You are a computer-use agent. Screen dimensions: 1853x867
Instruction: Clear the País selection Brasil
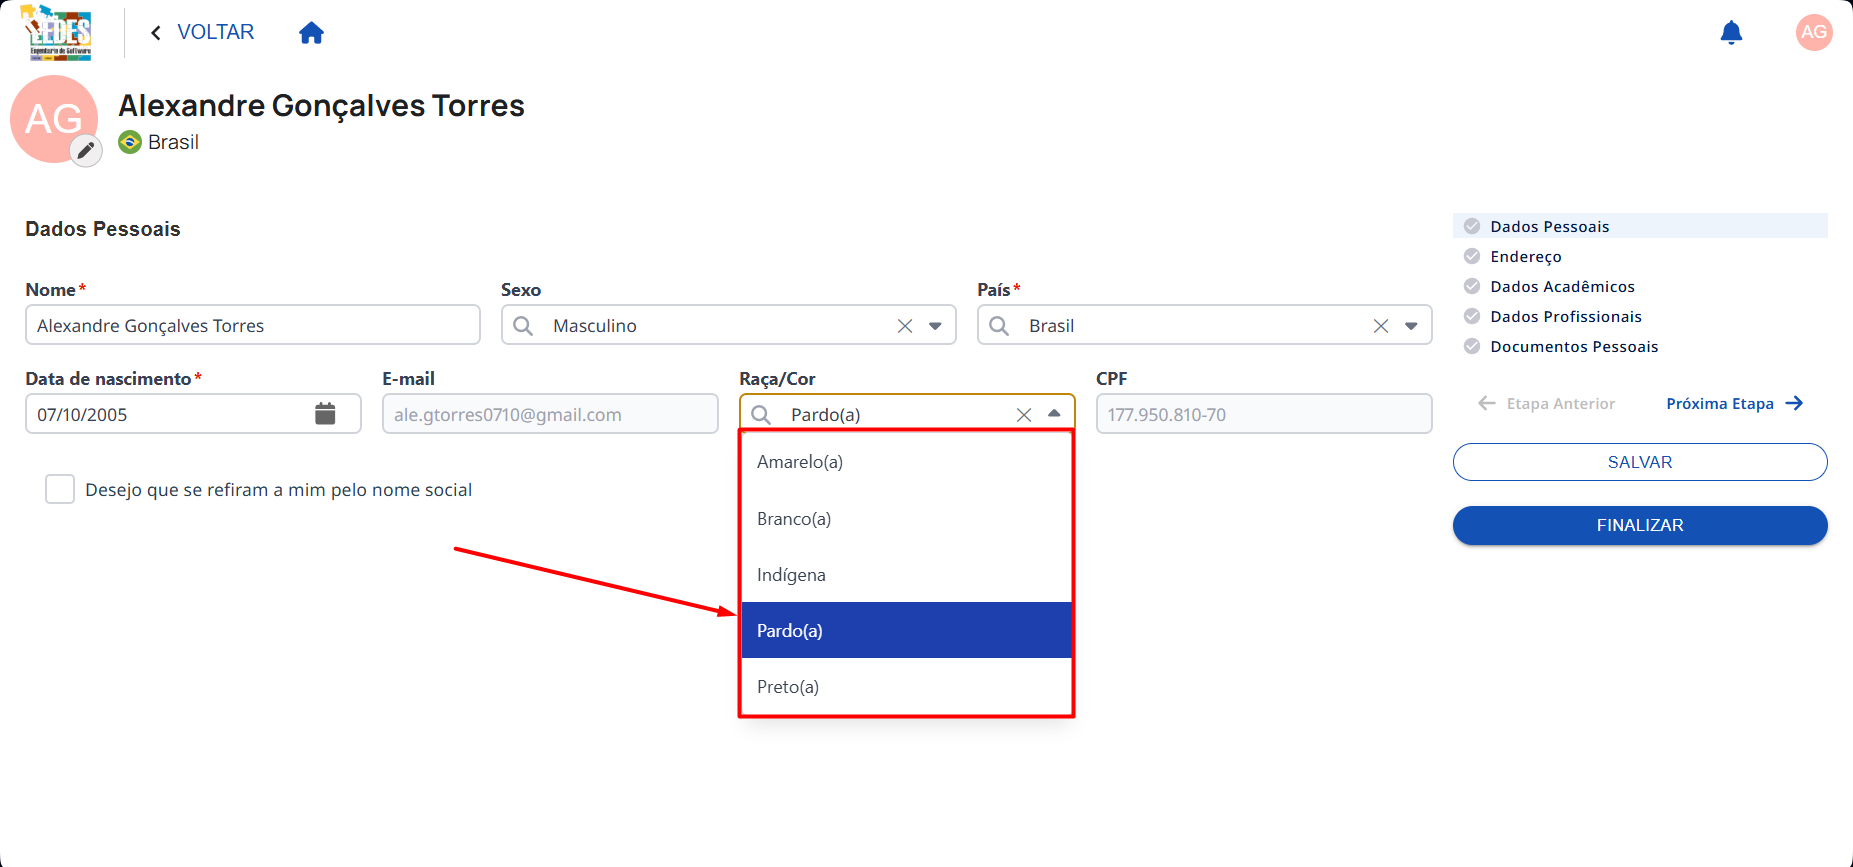1380,326
